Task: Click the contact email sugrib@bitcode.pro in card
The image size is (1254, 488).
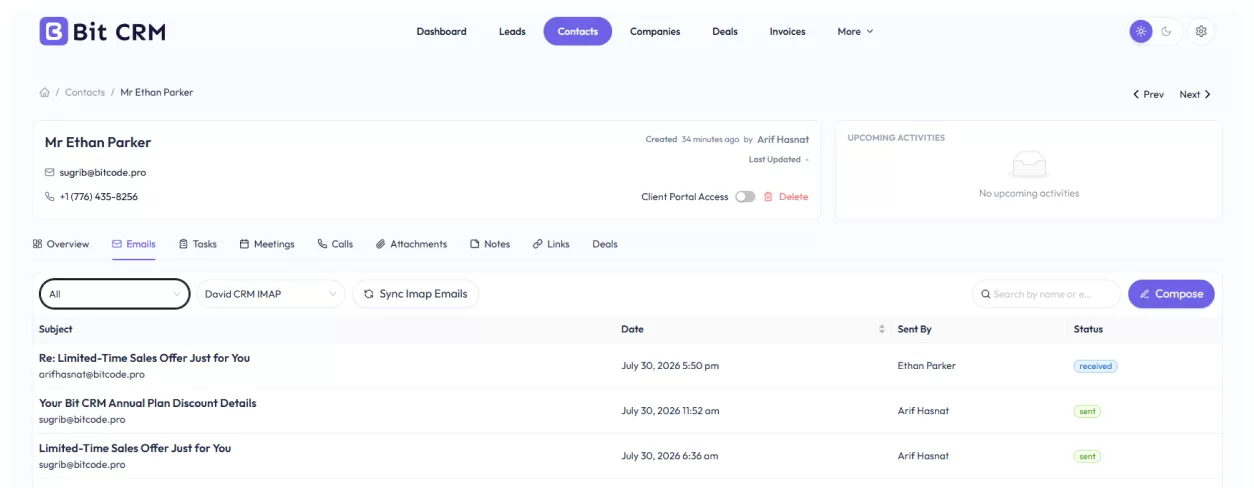Action: click(102, 172)
